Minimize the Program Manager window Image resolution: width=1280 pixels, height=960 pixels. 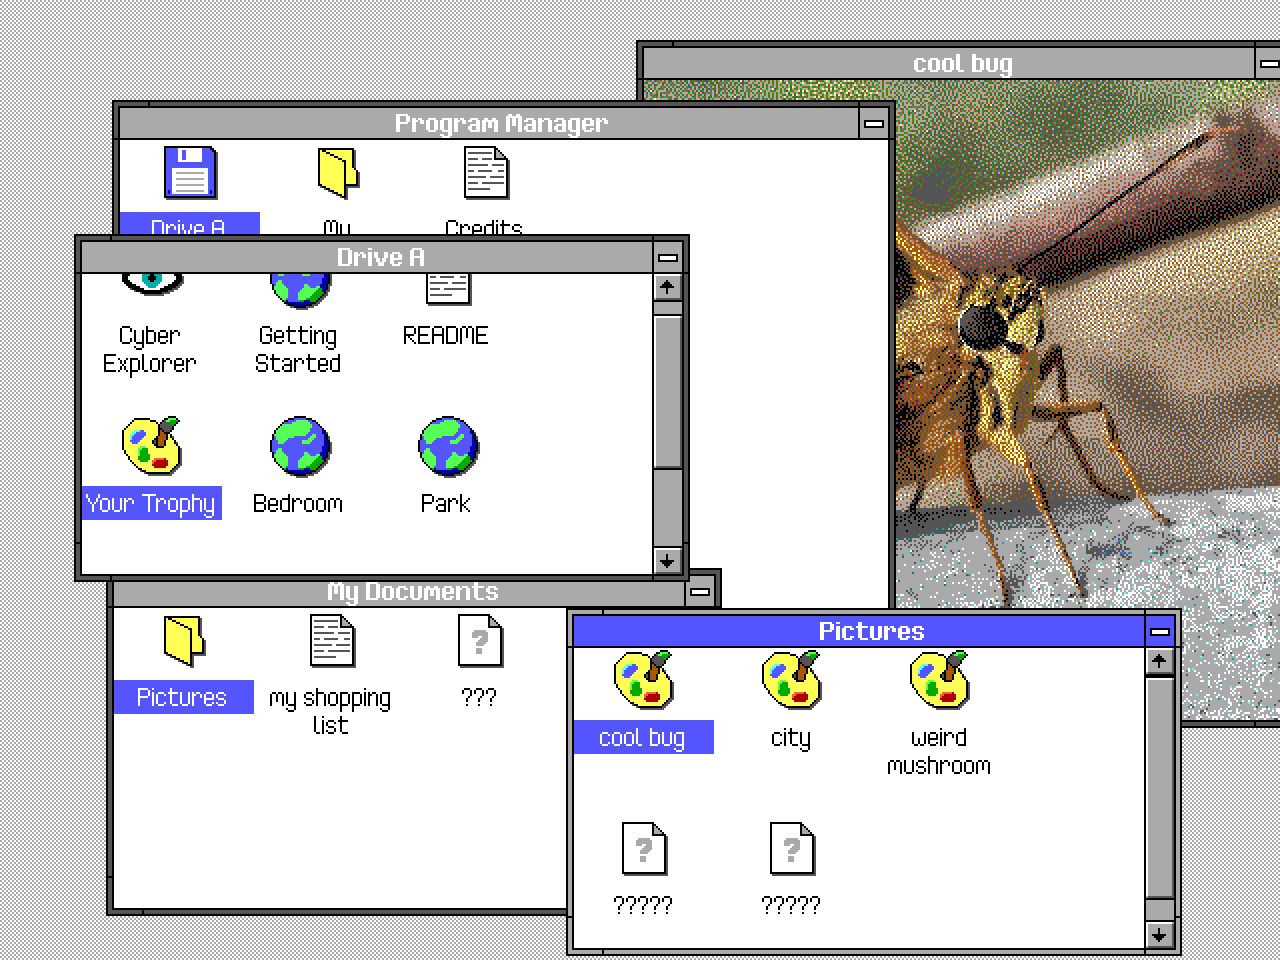[x=873, y=123]
